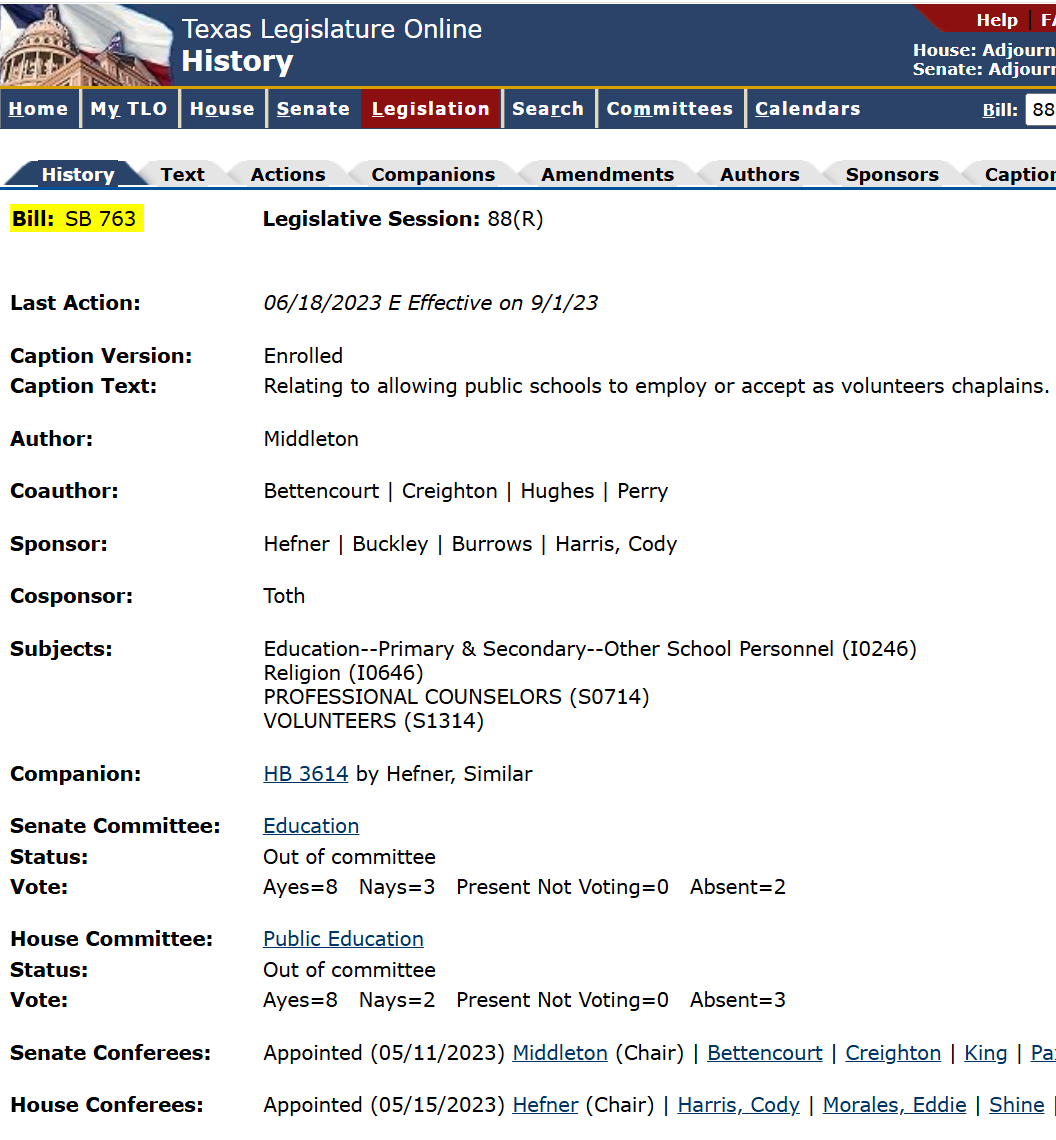Click House conferee Hefner link

[x=545, y=1105]
